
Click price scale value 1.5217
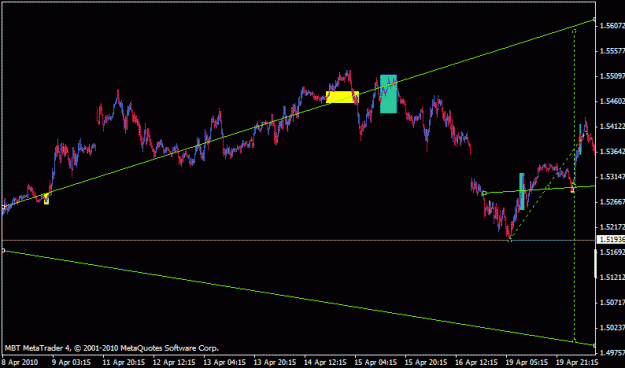[x=612, y=227]
